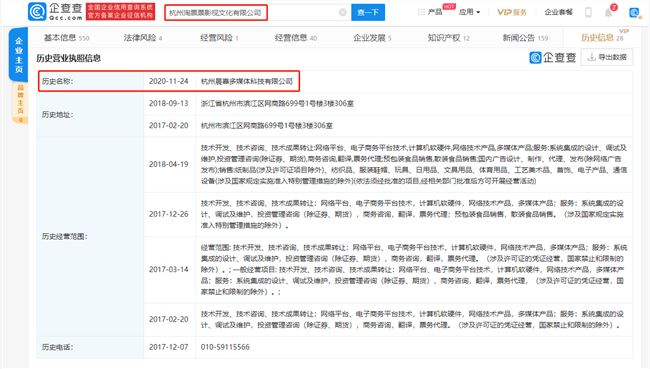Image resolution: width=650 pixels, height=369 pixels.
Task: Click the 导出数据 export button
Action: coord(607,57)
